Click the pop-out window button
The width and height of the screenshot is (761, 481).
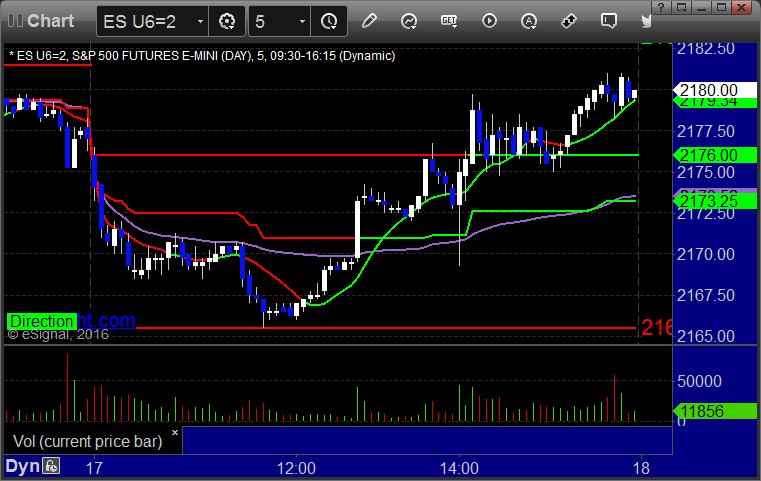[681, 7]
